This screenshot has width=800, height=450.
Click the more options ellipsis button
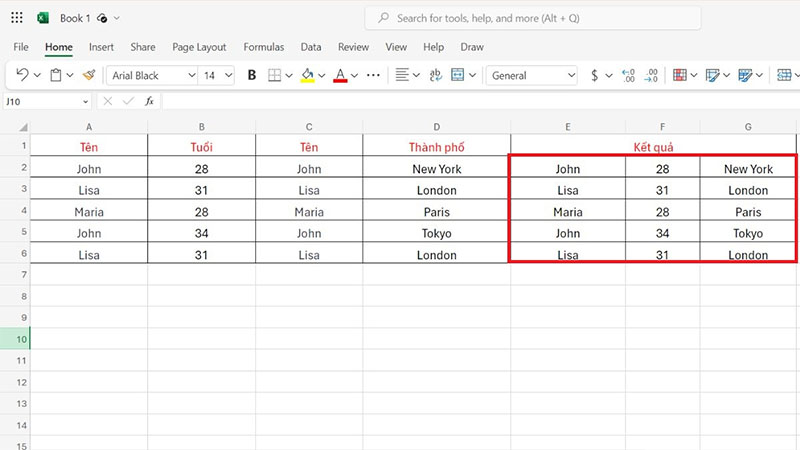pos(373,75)
